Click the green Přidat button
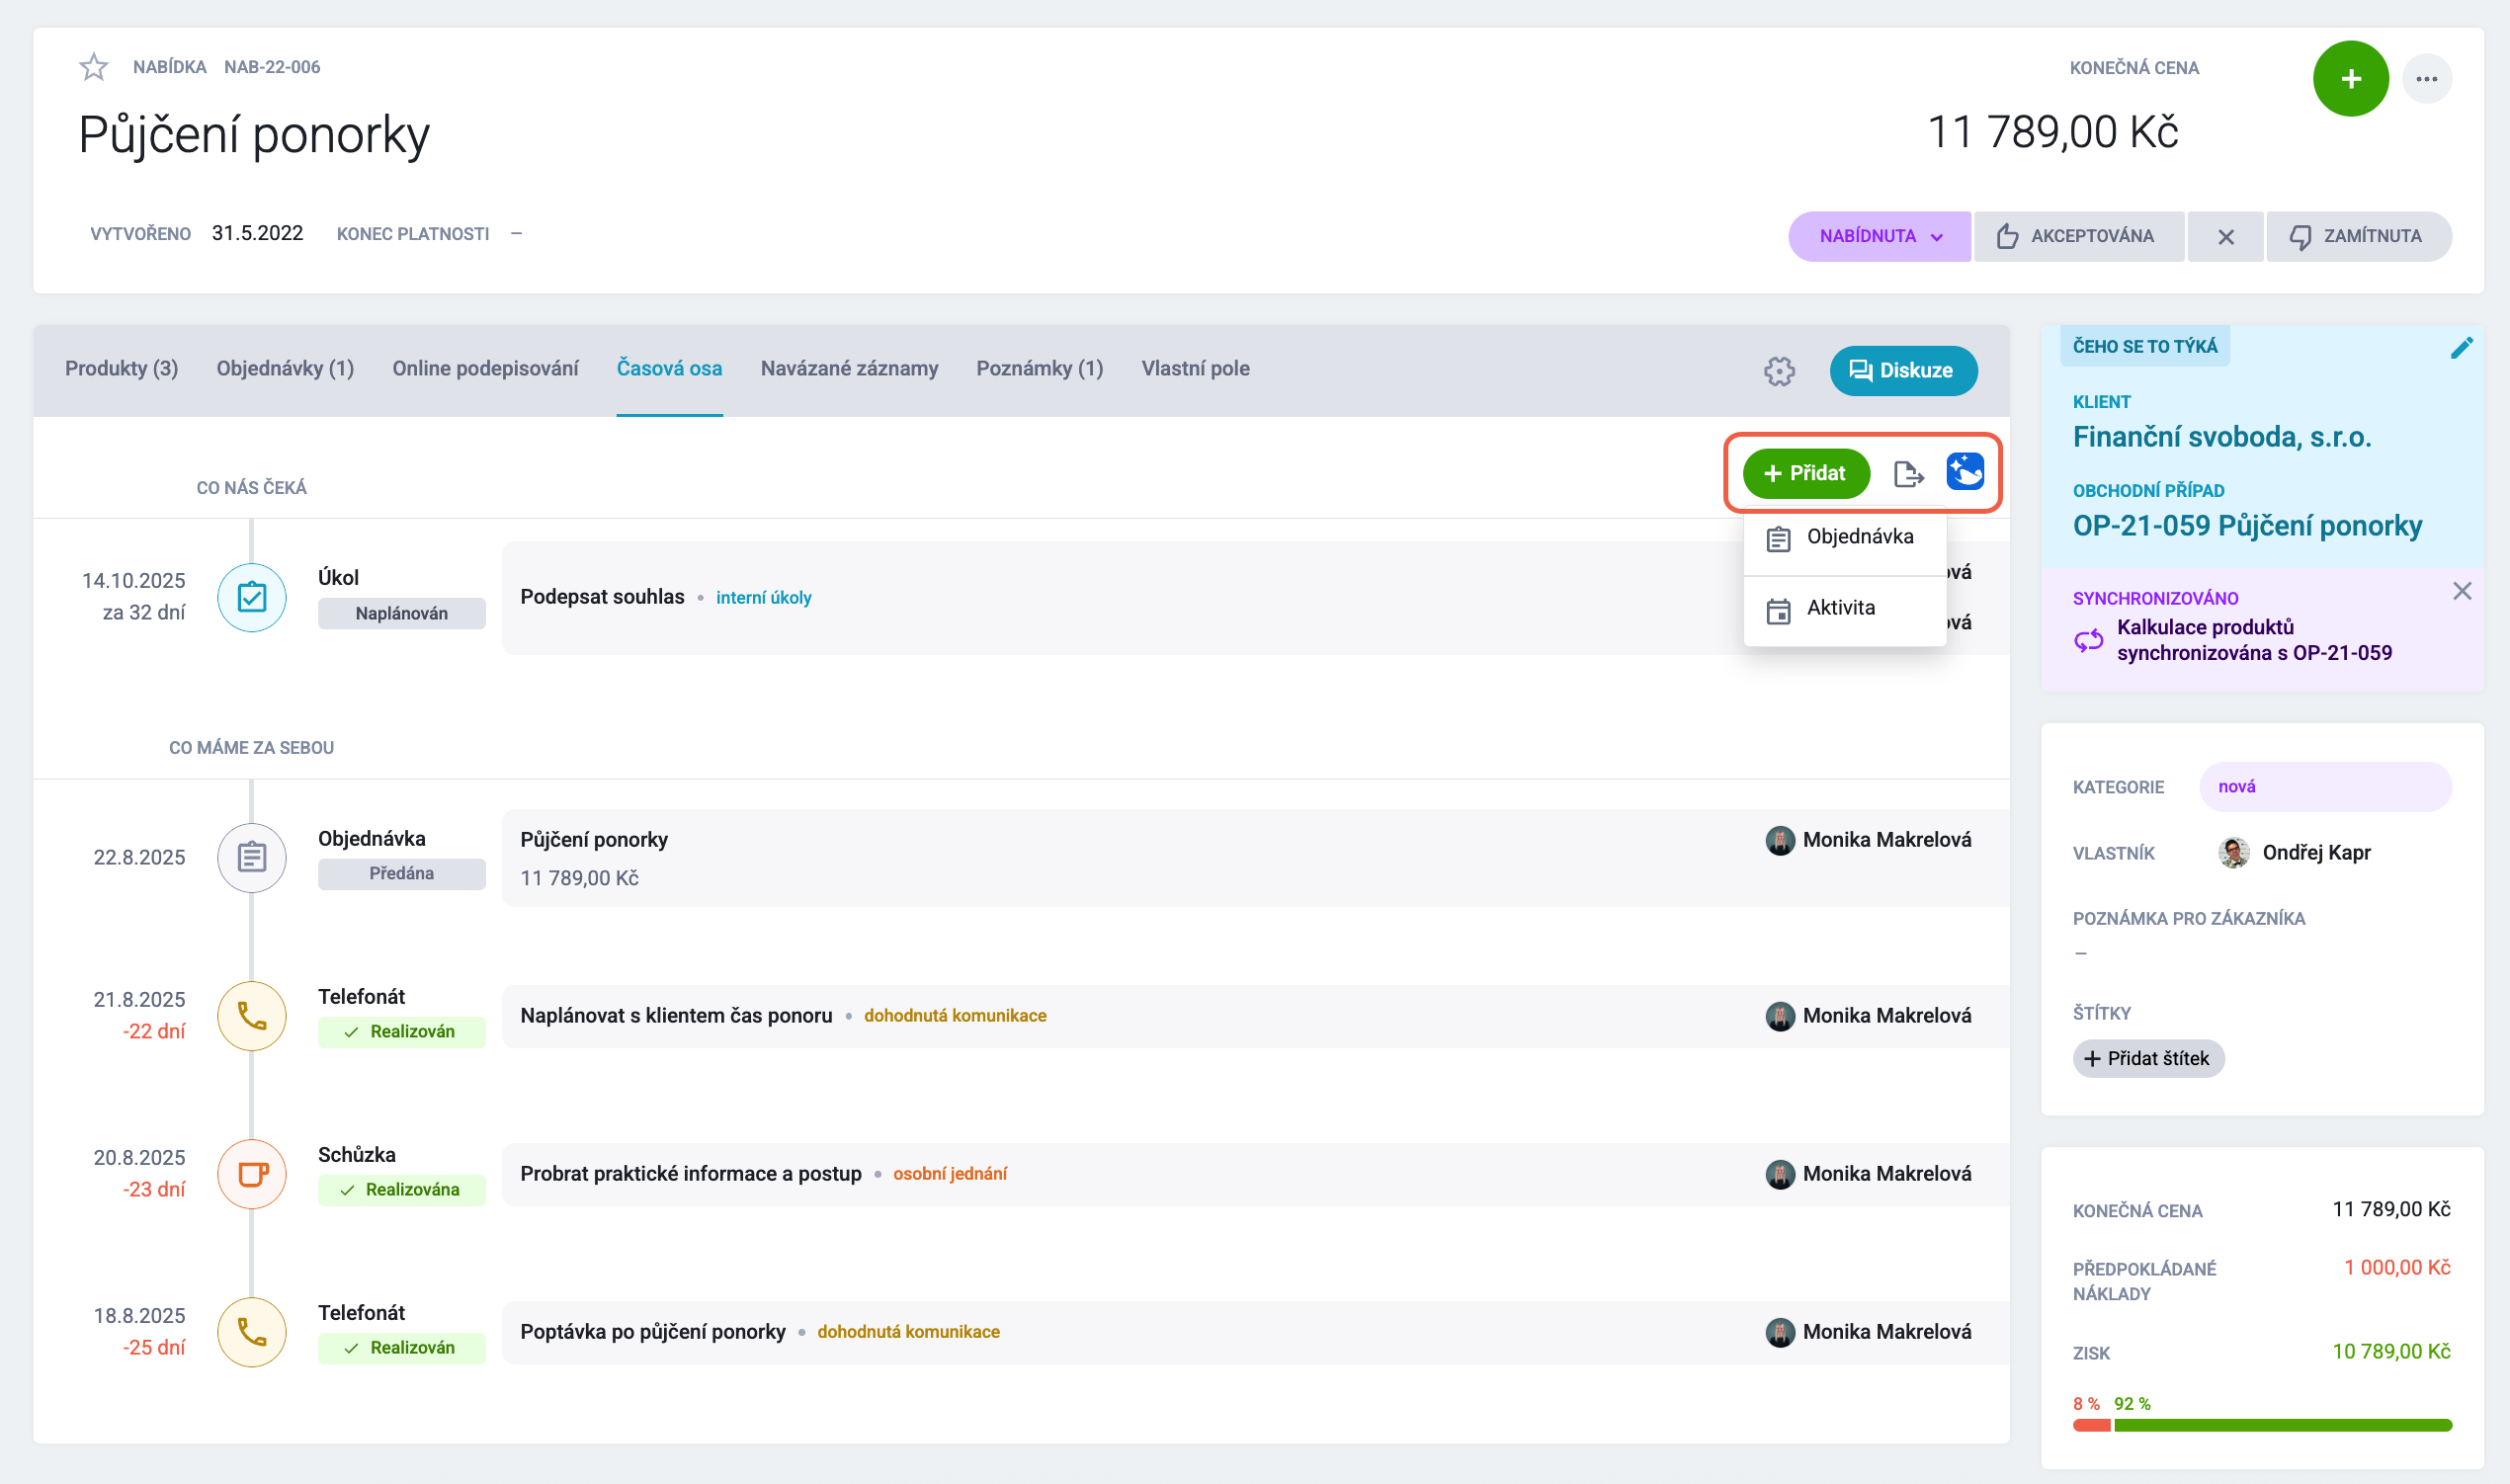Image resolution: width=2510 pixels, height=1484 pixels. pyautogui.click(x=1805, y=473)
